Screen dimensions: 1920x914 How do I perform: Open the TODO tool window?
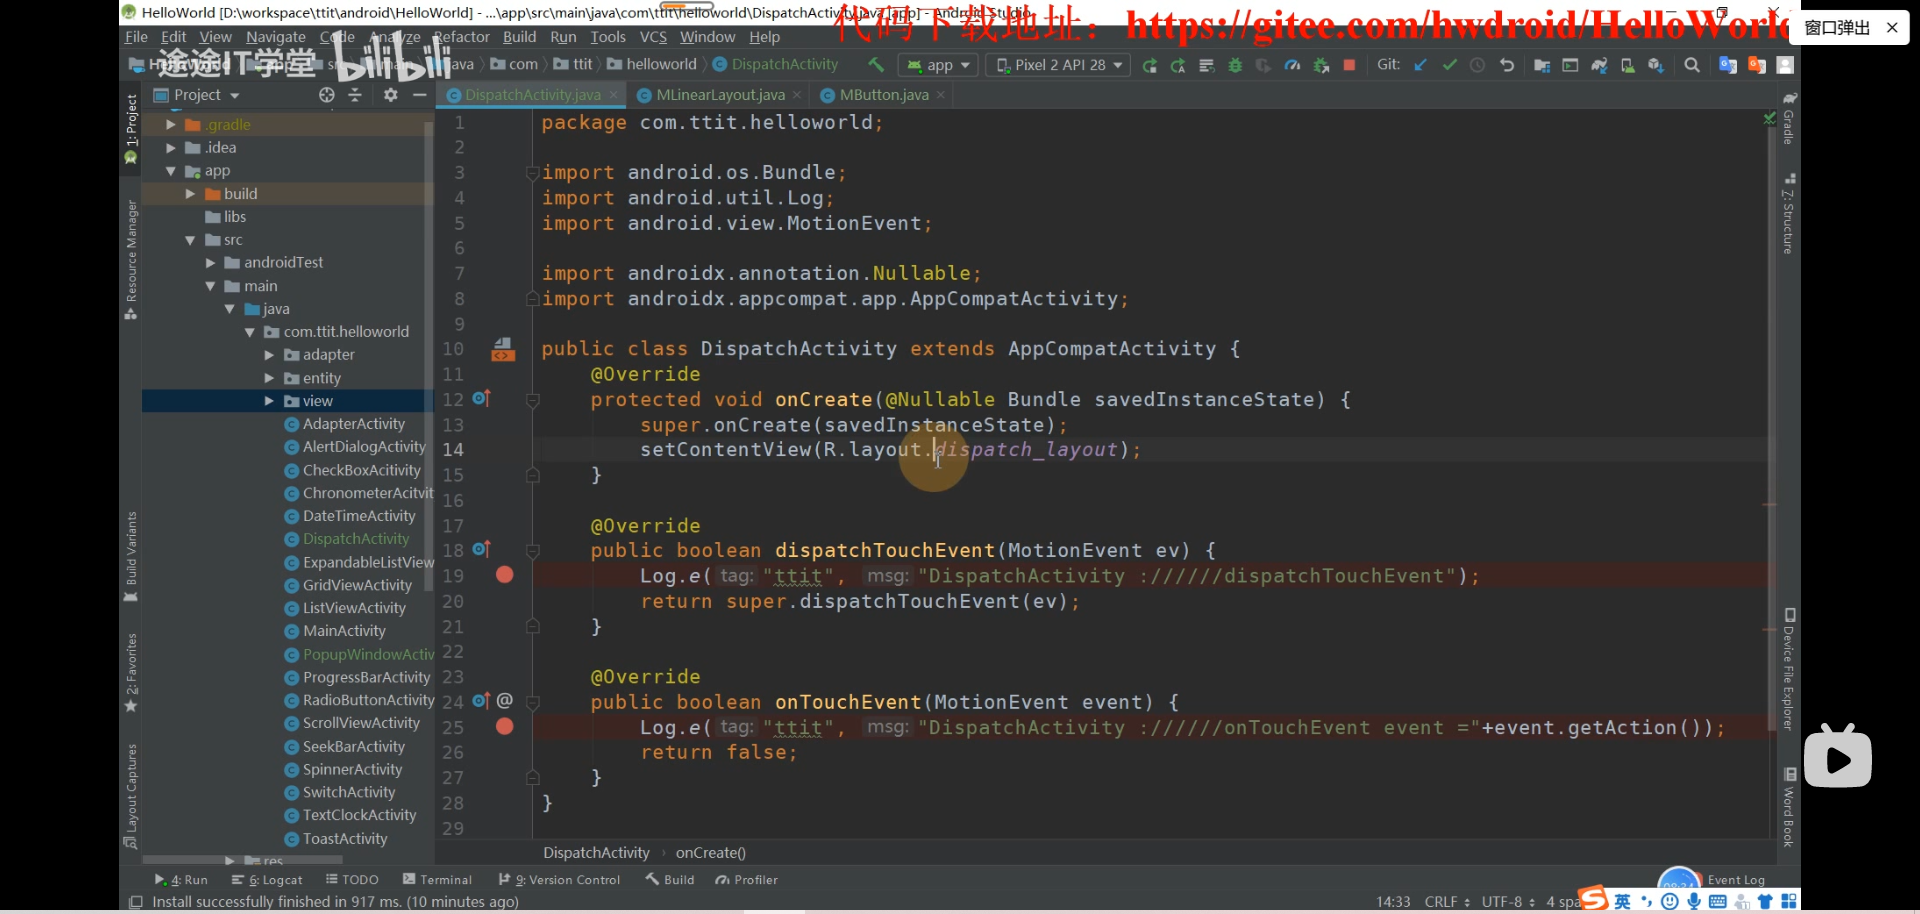tap(352, 880)
